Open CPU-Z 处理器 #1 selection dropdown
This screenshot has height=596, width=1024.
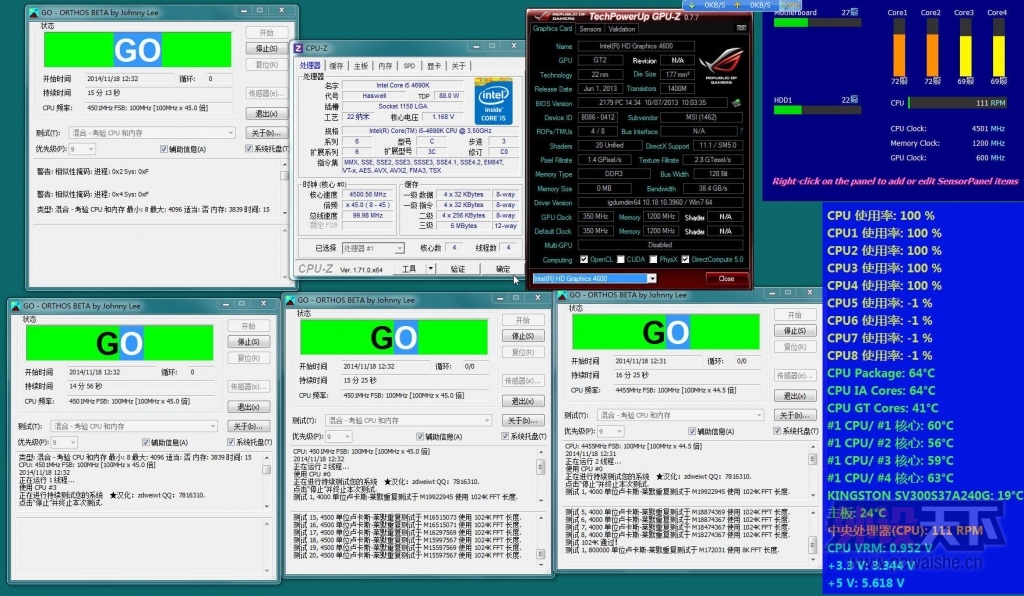coord(399,248)
